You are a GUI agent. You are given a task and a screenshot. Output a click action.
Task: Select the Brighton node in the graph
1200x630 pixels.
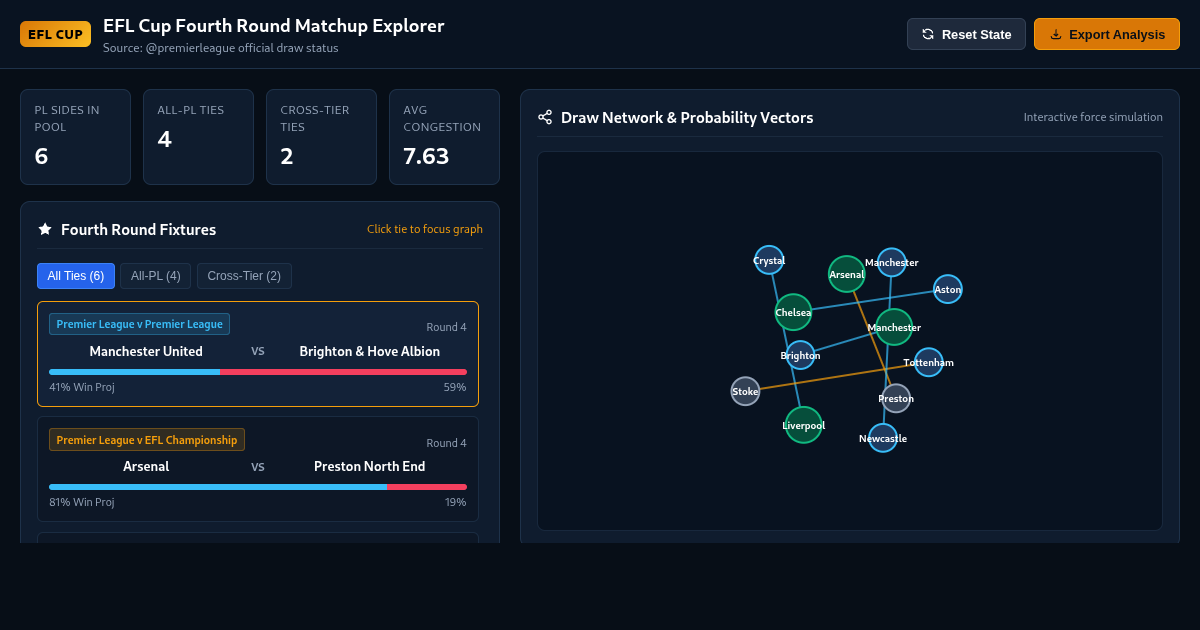801,355
